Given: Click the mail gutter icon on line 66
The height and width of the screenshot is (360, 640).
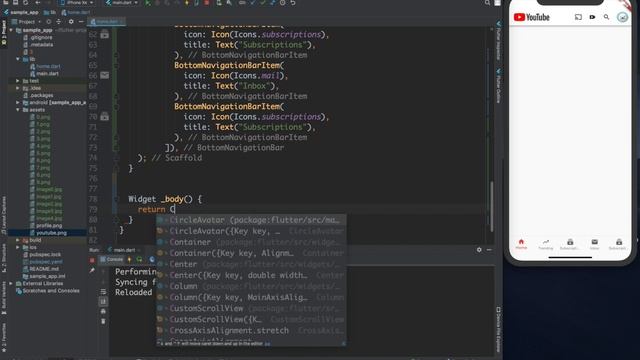Looking at the screenshot, I should pos(104,76).
